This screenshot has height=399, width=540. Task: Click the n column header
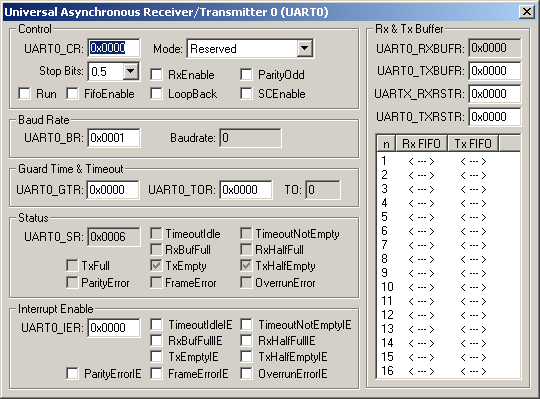coord(386,144)
